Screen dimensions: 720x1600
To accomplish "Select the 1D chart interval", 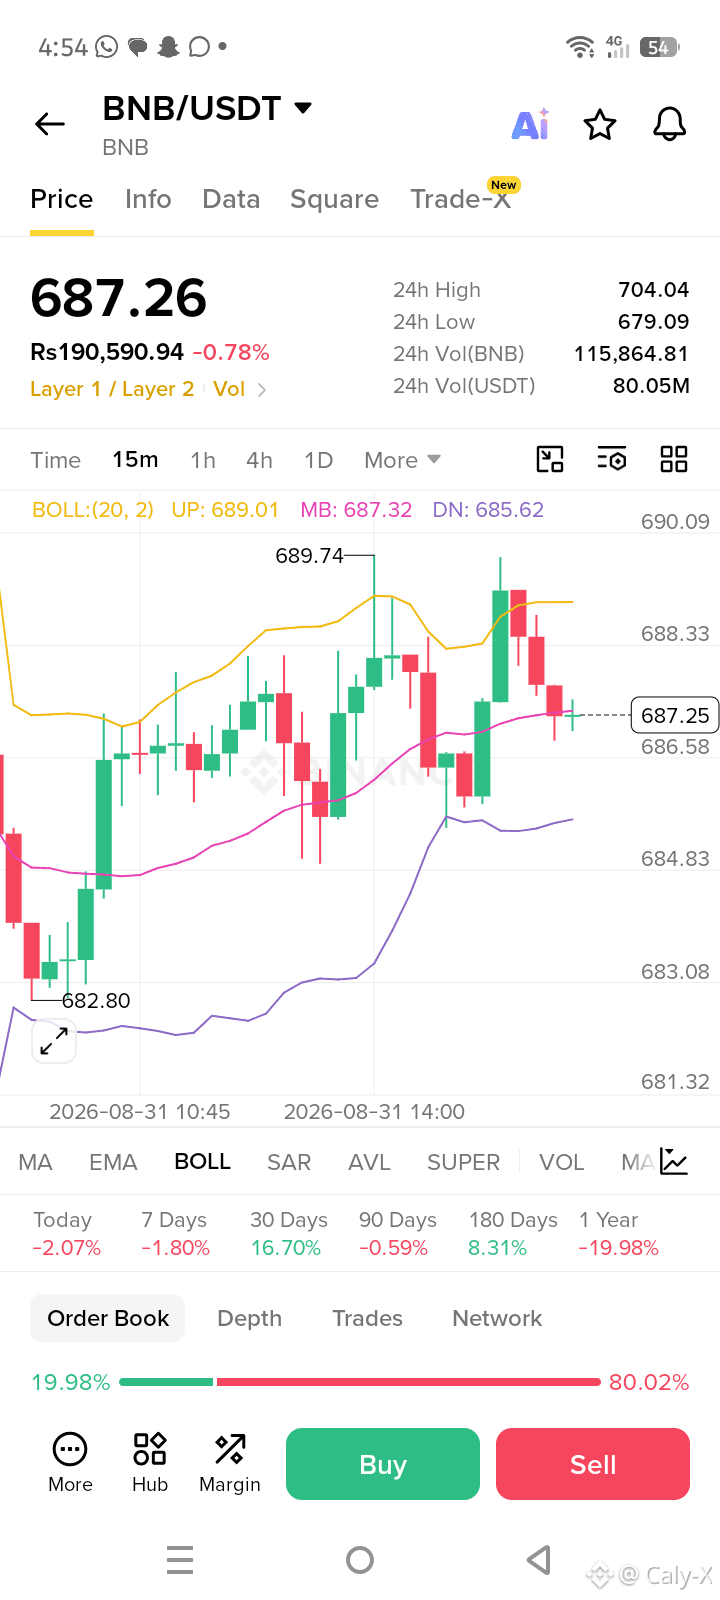I will [318, 460].
